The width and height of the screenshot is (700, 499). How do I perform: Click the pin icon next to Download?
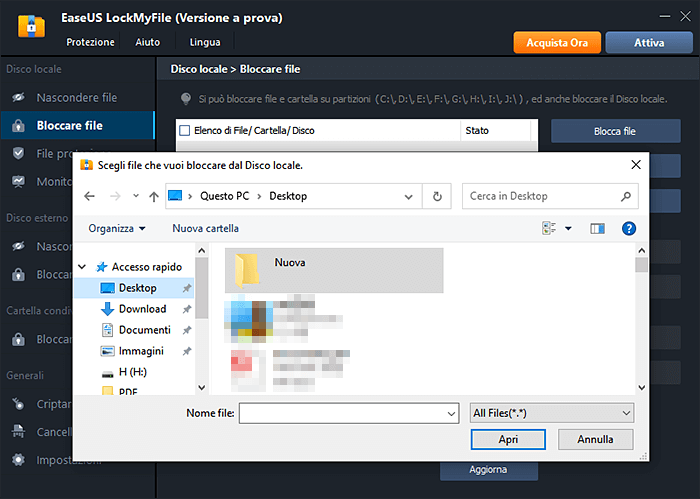point(187,309)
